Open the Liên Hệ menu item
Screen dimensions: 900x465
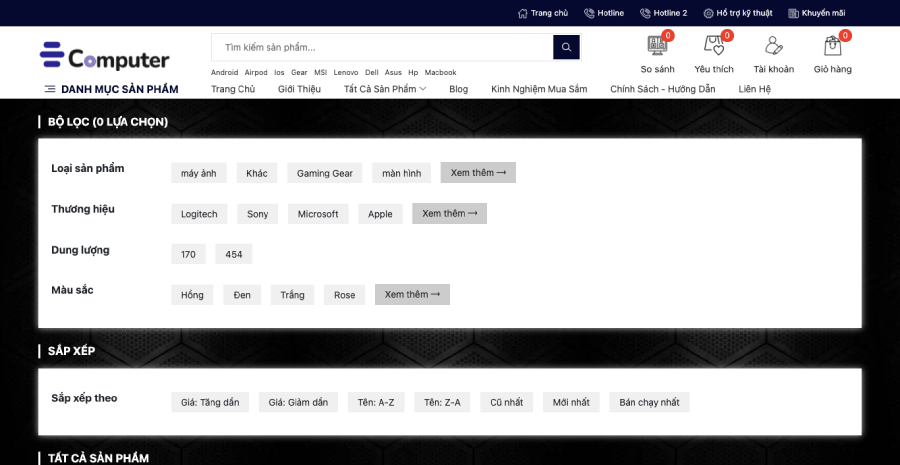point(754,89)
